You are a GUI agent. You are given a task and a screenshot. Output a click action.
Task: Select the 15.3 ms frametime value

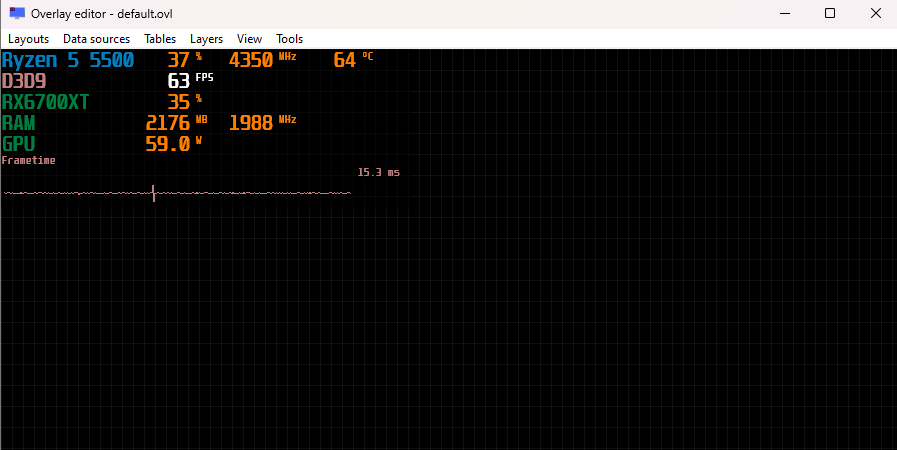click(x=378, y=173)
